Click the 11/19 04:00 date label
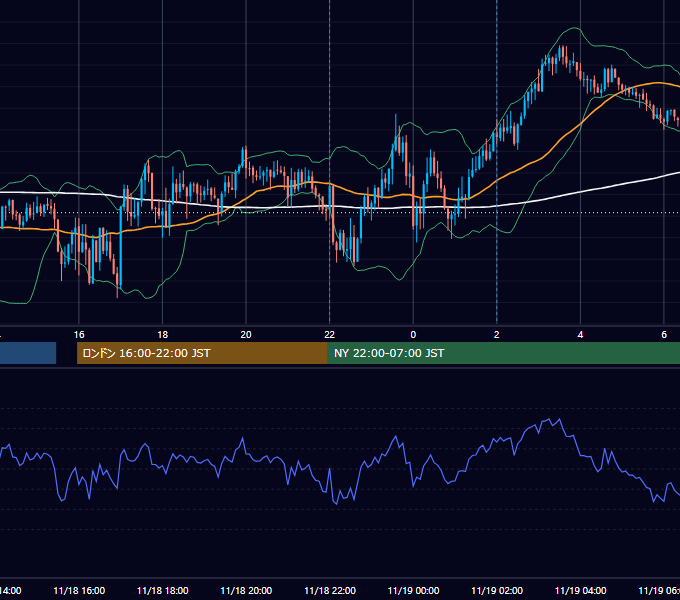The image size is (680, 600). click(x=581, y=591)
